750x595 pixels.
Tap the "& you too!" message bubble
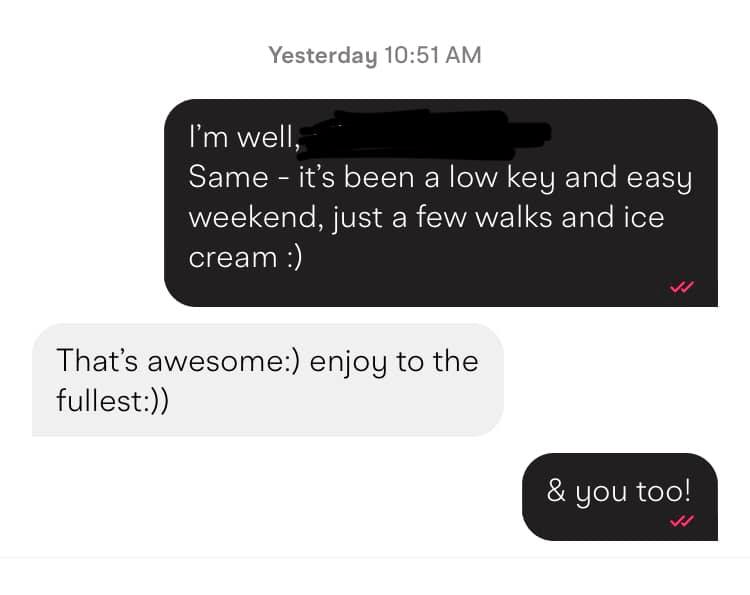(620, 497)
